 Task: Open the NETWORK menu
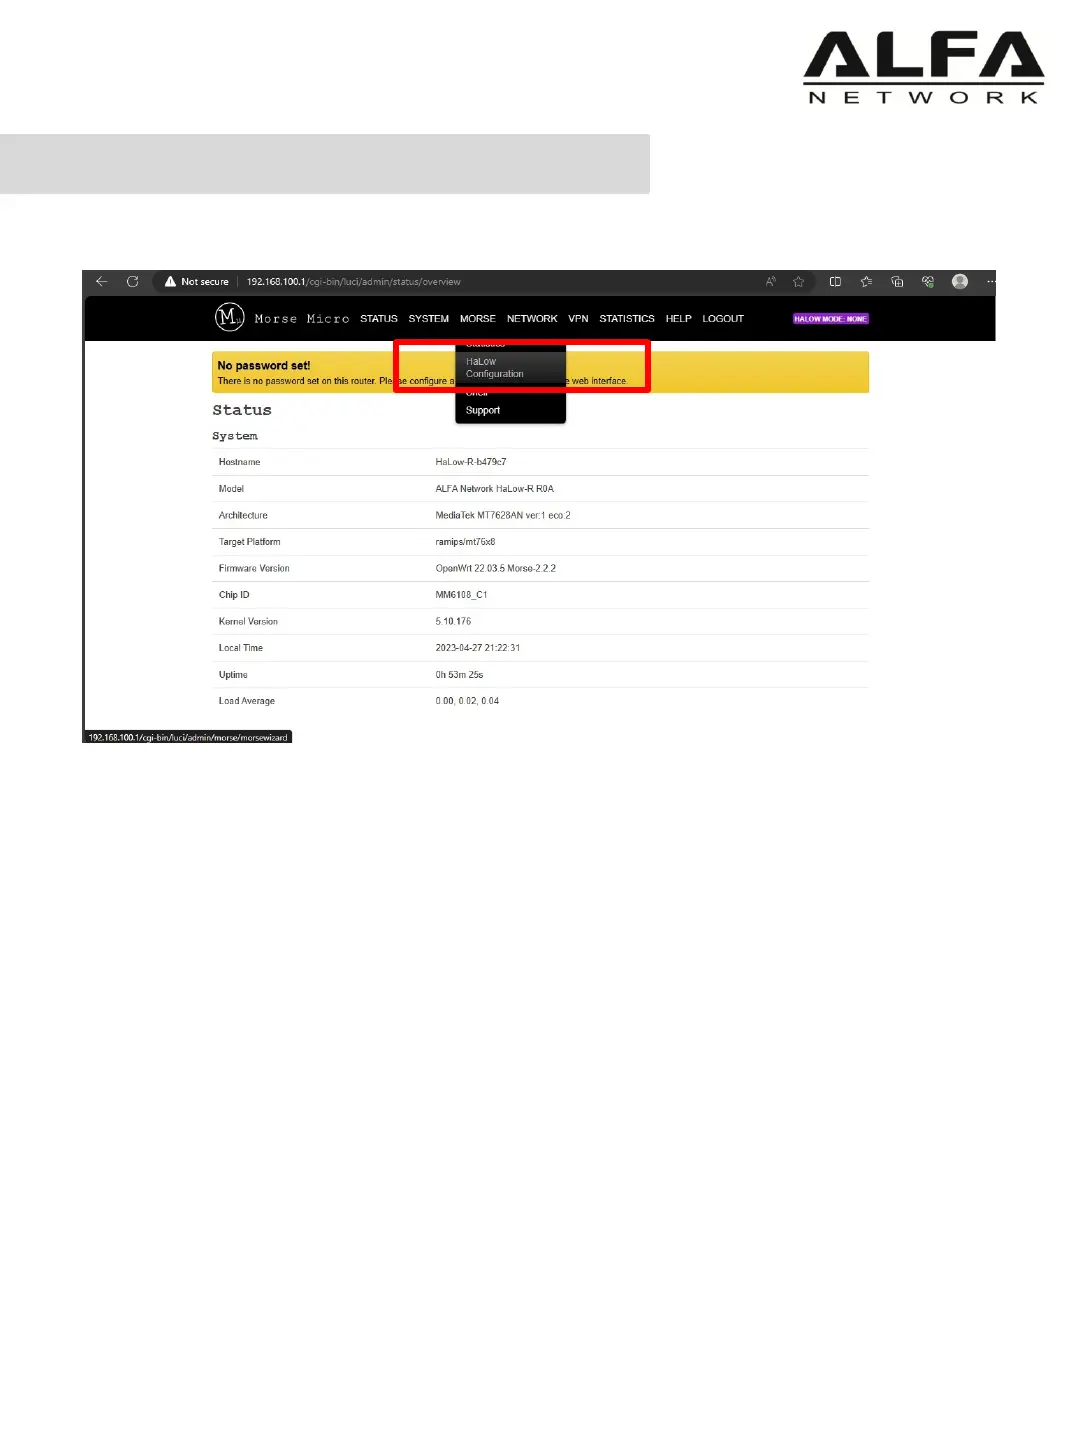[x=532, y=319]
